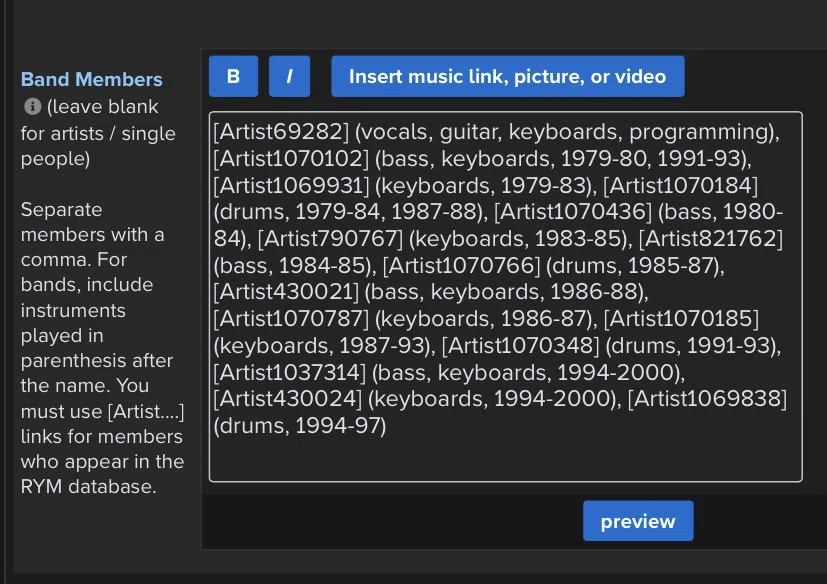
Task: Click the preview button
Action: tap(638, 521)
